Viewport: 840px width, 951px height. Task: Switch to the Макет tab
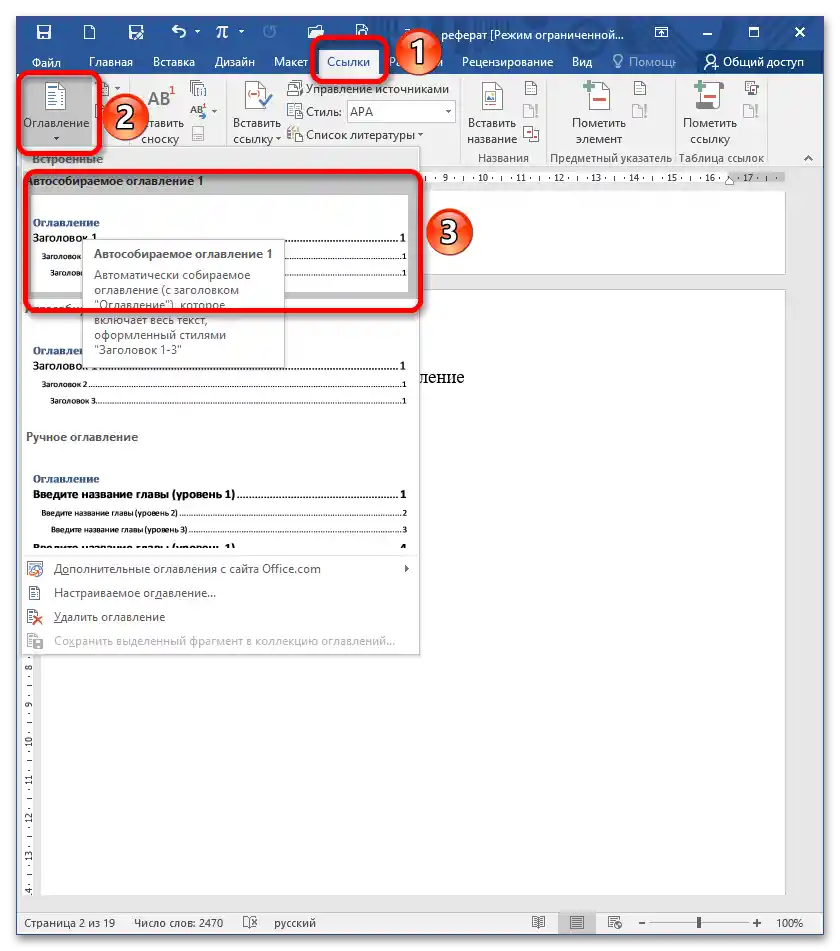[291, 62]
